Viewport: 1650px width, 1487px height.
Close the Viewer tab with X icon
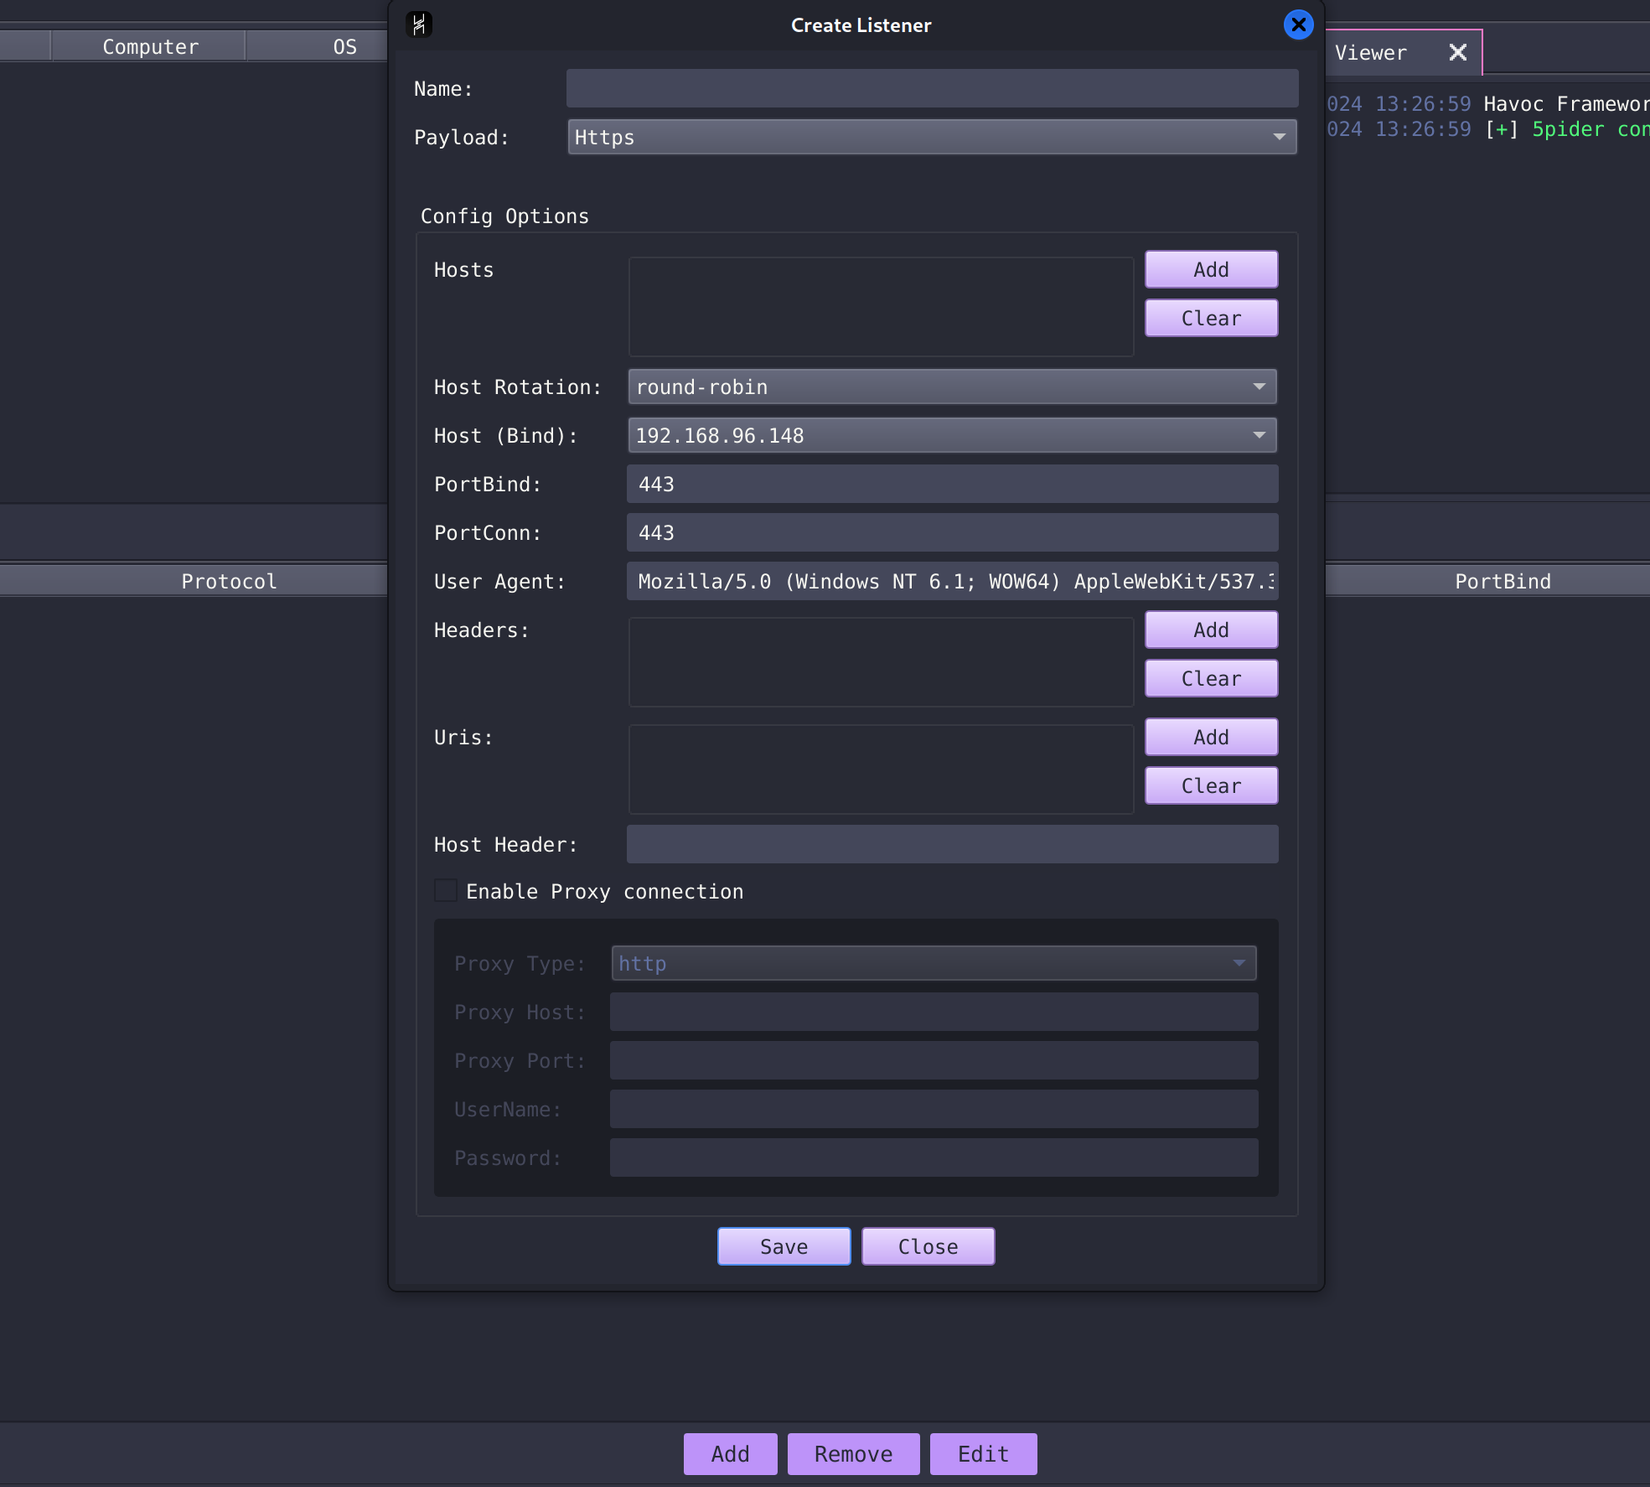point(1457,52)
